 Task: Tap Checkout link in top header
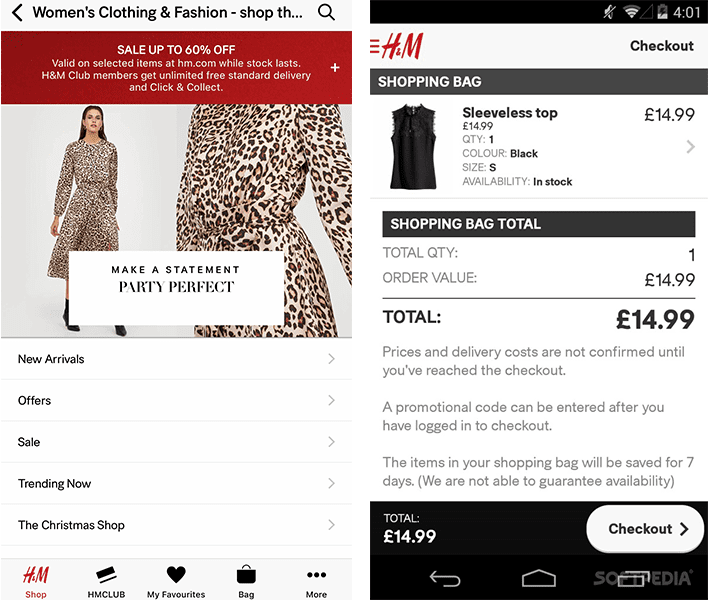(x=661, y=46)
